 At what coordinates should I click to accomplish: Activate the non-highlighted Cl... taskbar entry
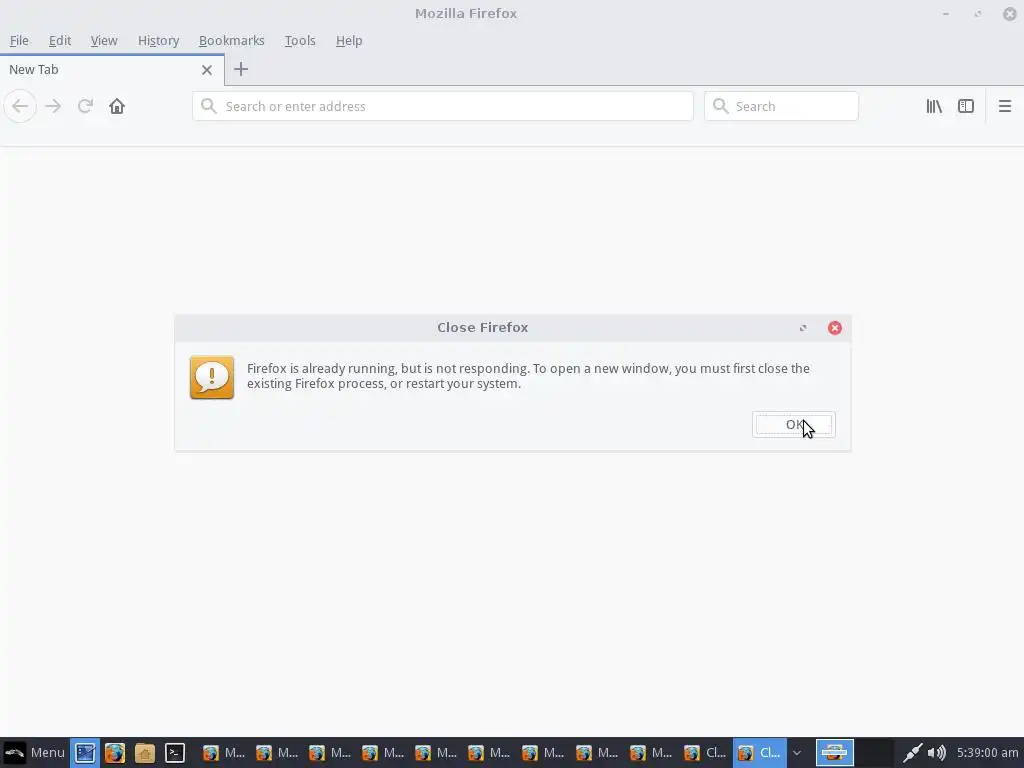click(x=706, y=753)
